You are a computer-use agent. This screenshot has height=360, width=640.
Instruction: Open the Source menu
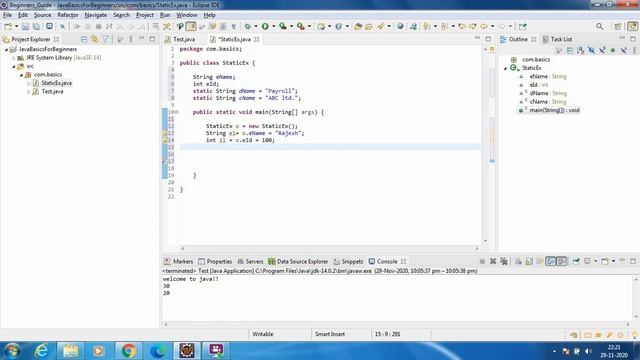tap(42, 15)
